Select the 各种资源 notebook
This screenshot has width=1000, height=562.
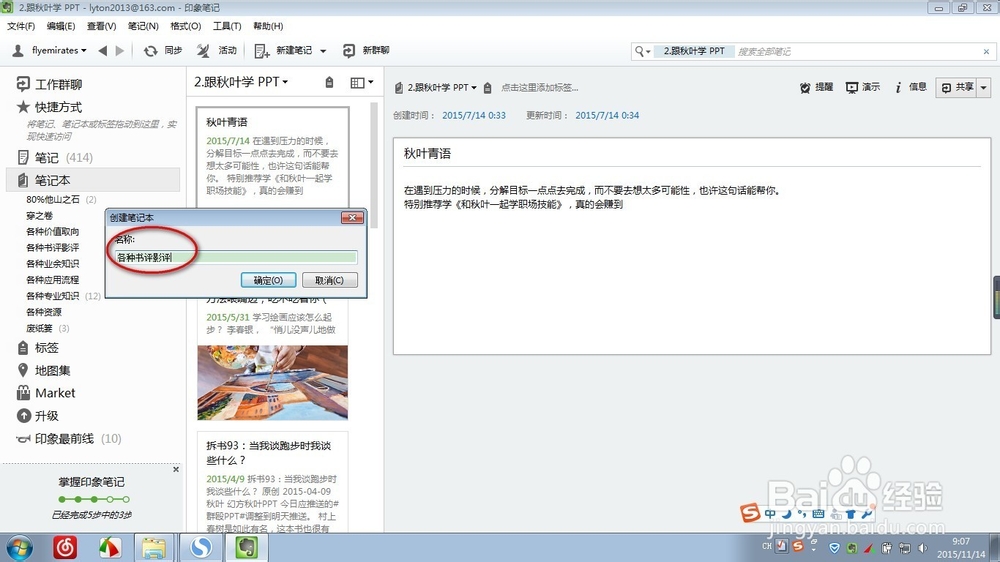click(x=44, y=312)
